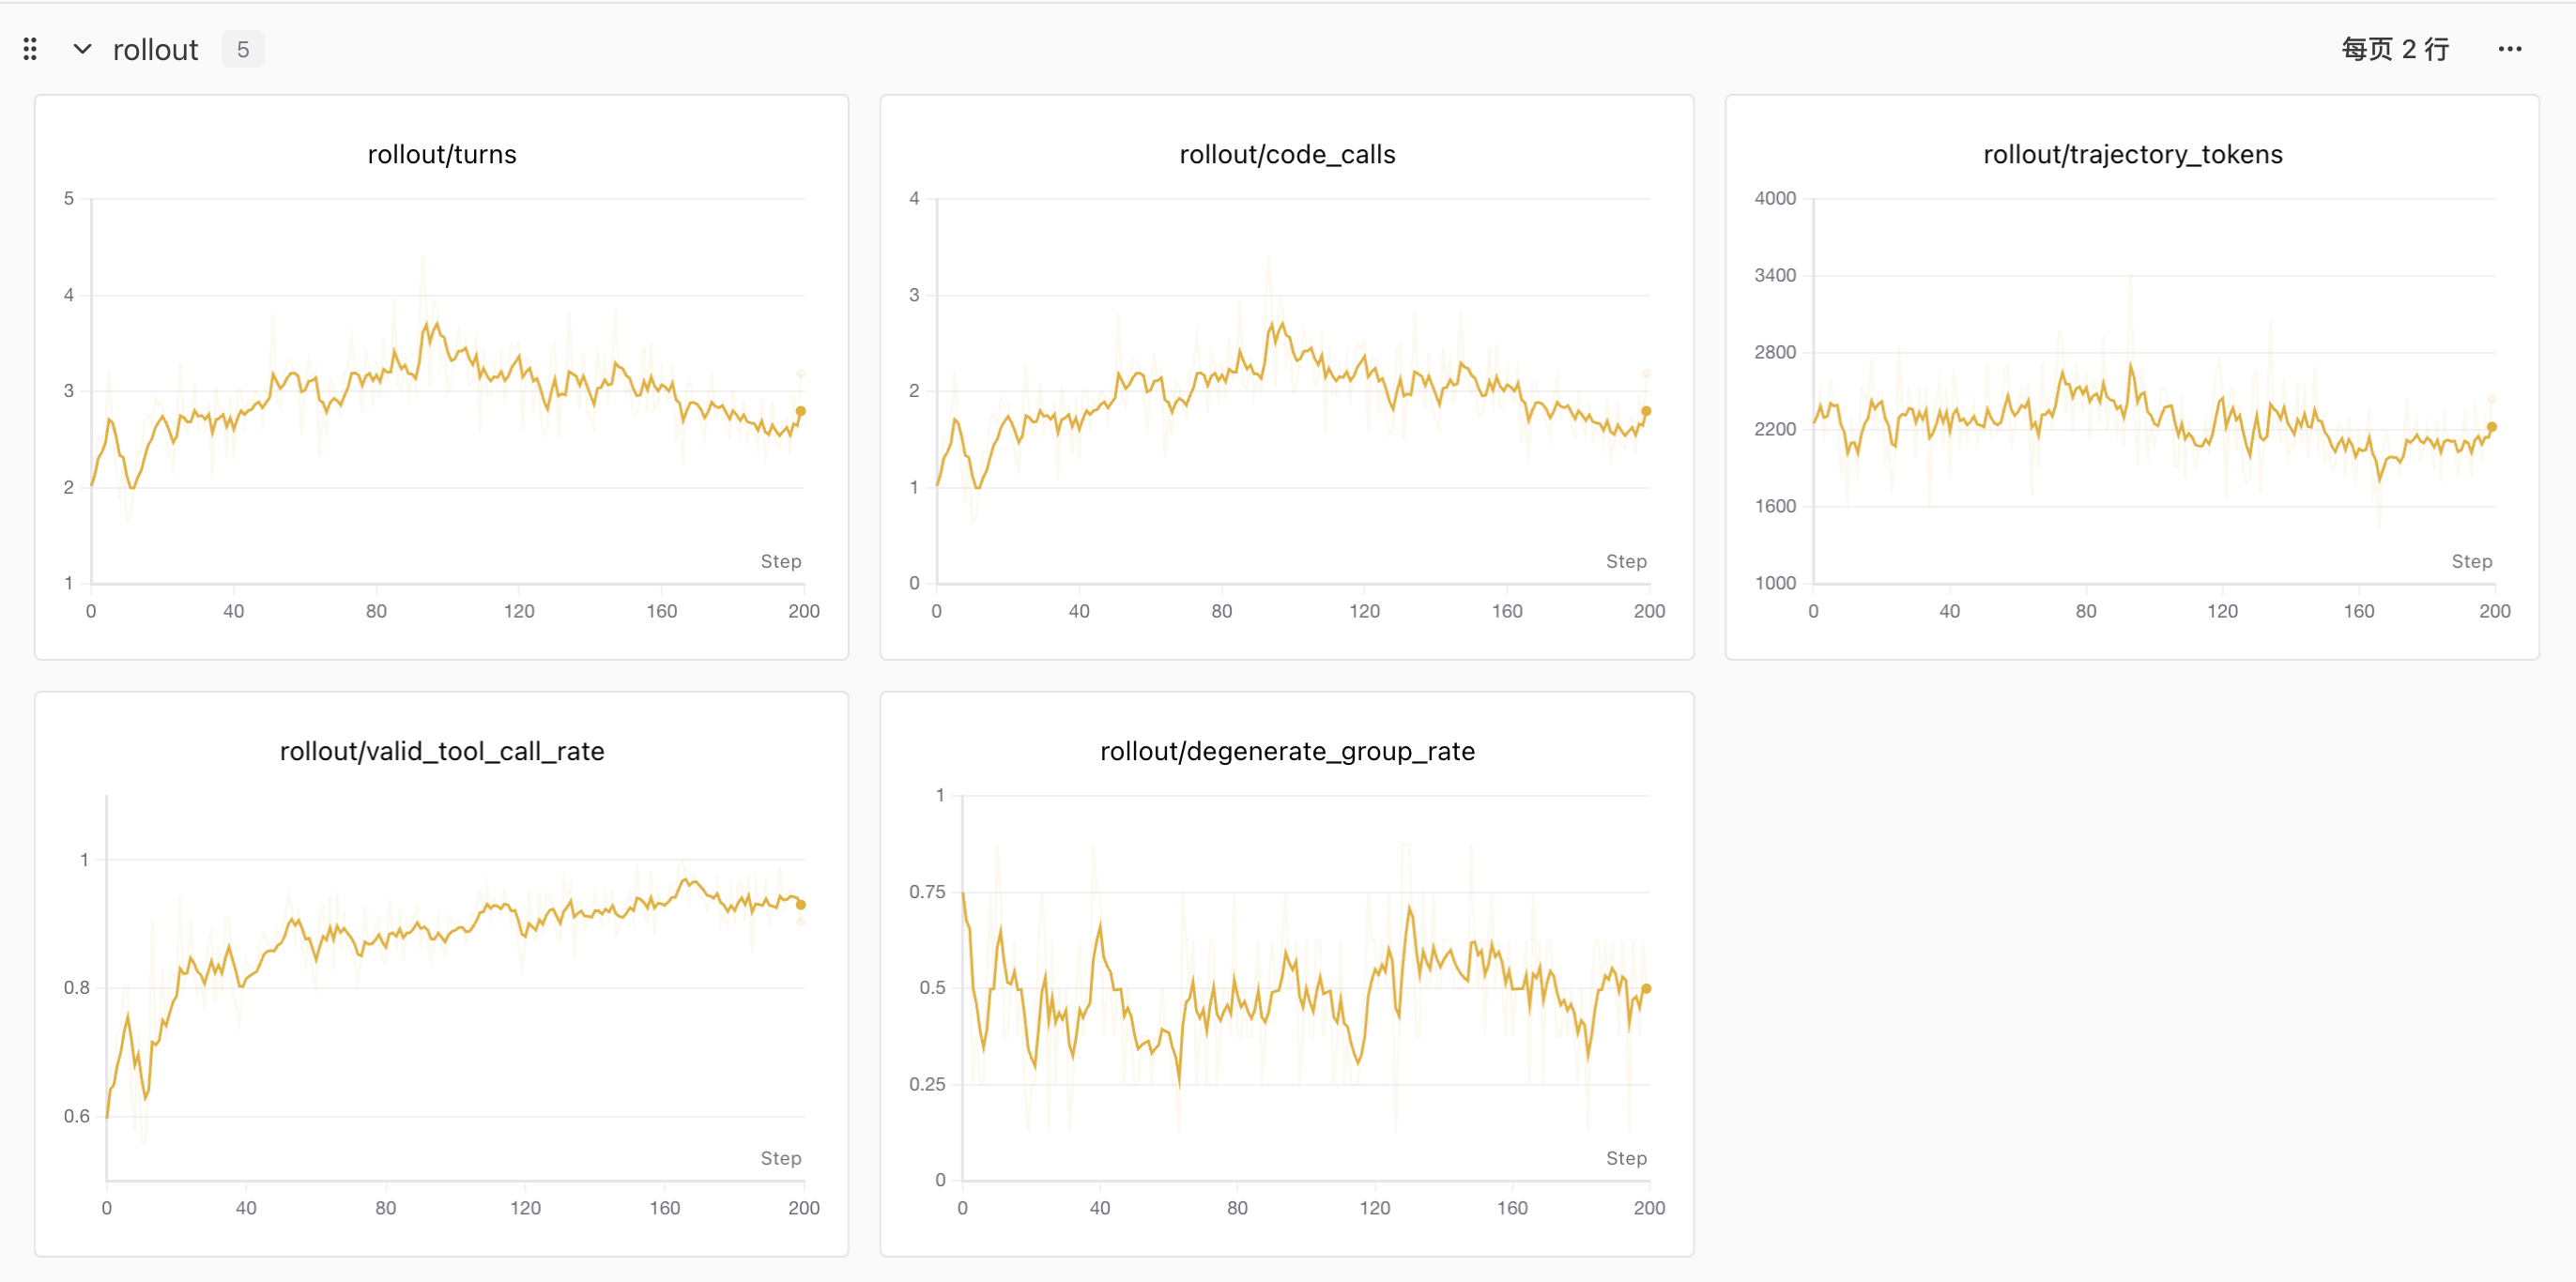Click the 120 x-axis tick in rollout/code_calls

1364,611
